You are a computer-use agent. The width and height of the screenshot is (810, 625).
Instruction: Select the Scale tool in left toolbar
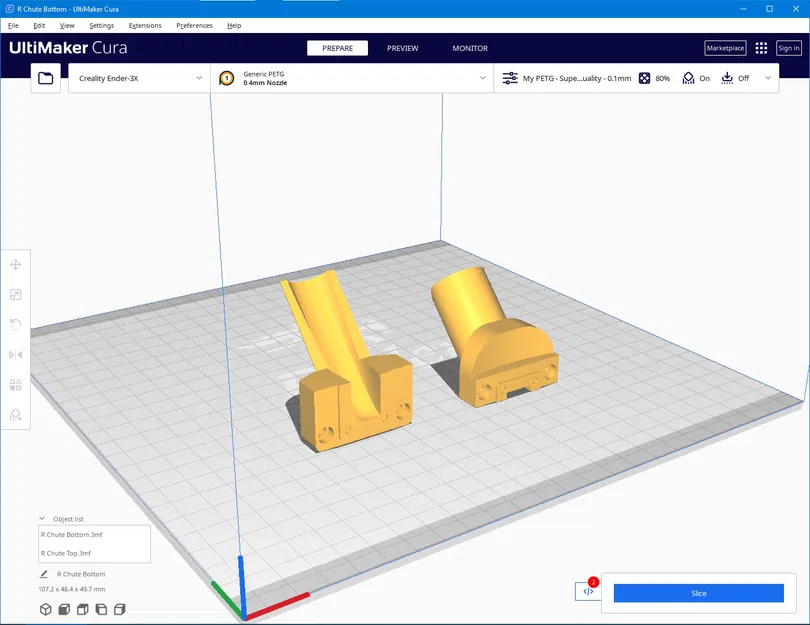click(x=15, y=295)
